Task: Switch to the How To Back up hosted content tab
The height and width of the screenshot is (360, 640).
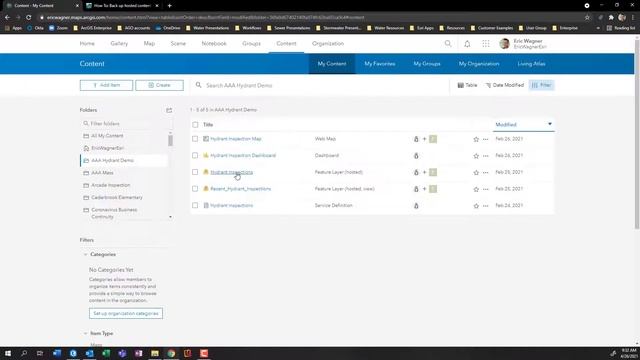Action: [x=122, y=6]
